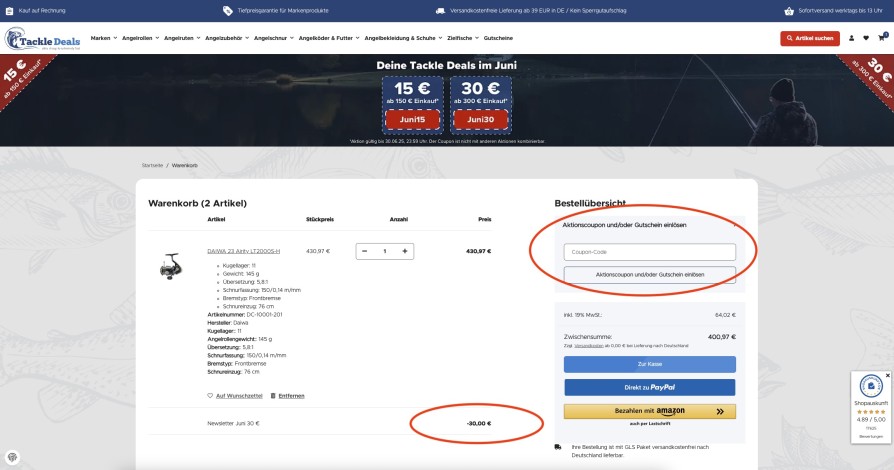
Task: Click the quantity number field
Action: pyautogui.click(x=385, y=251)
